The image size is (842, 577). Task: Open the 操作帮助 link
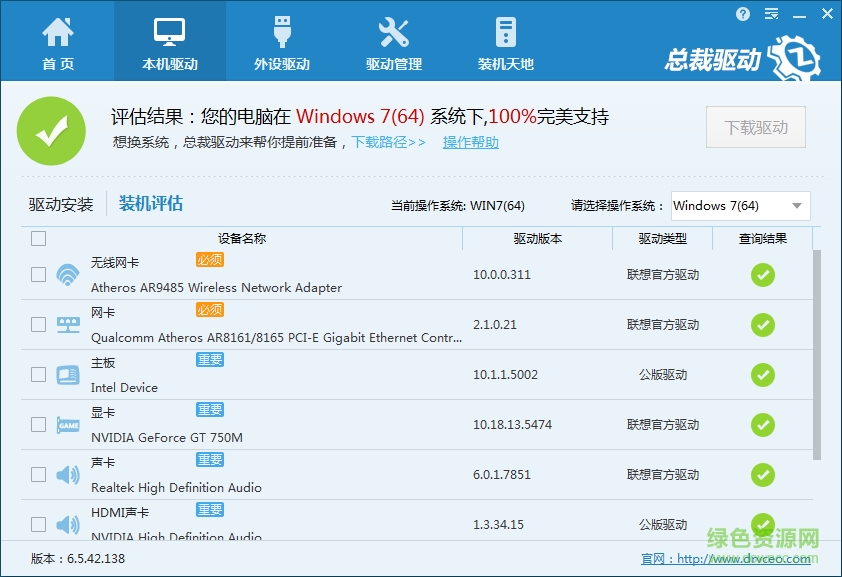click(470, 142)
